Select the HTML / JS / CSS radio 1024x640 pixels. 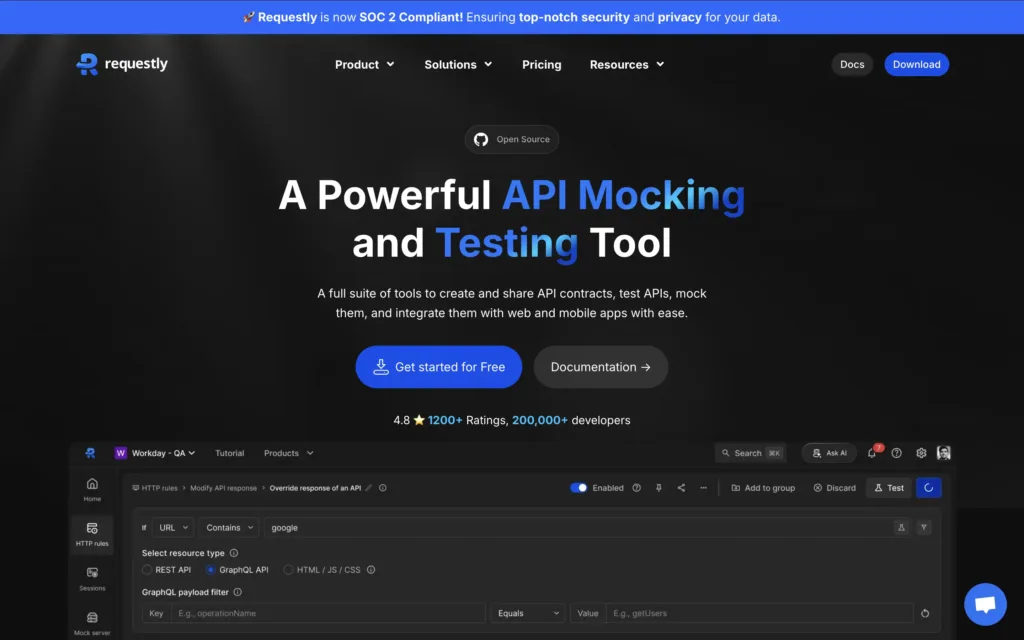click(288, 569)
